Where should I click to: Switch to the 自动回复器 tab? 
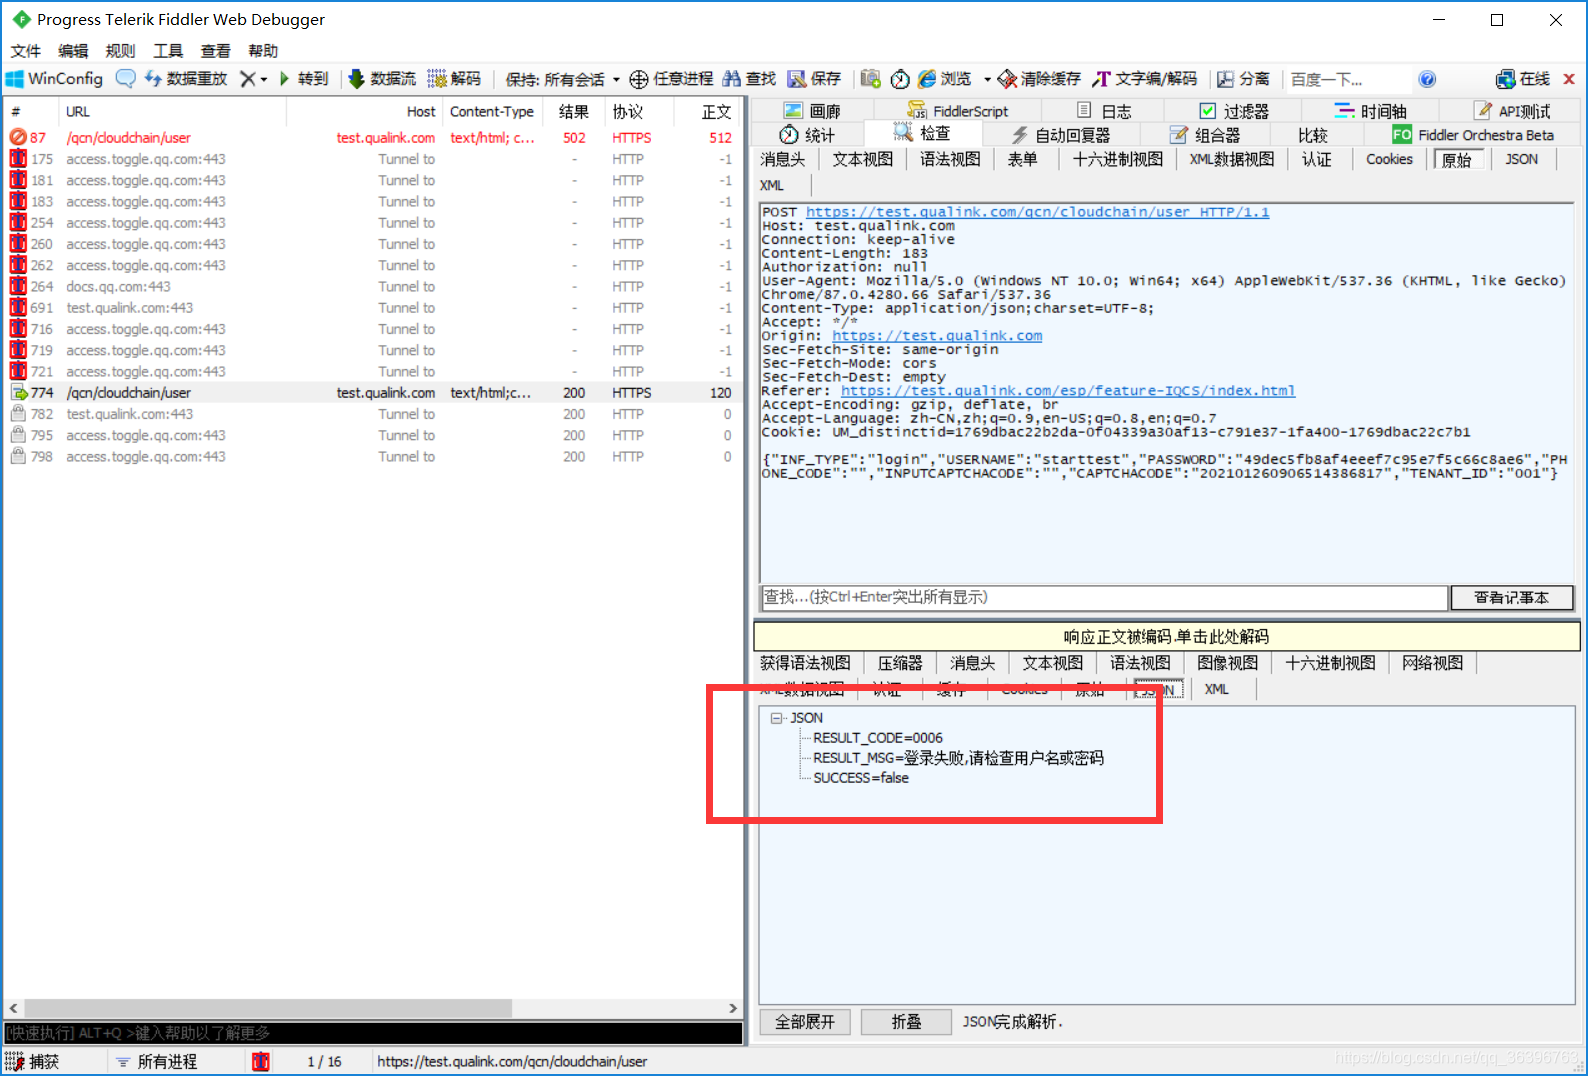click(x=1060, y=135)
